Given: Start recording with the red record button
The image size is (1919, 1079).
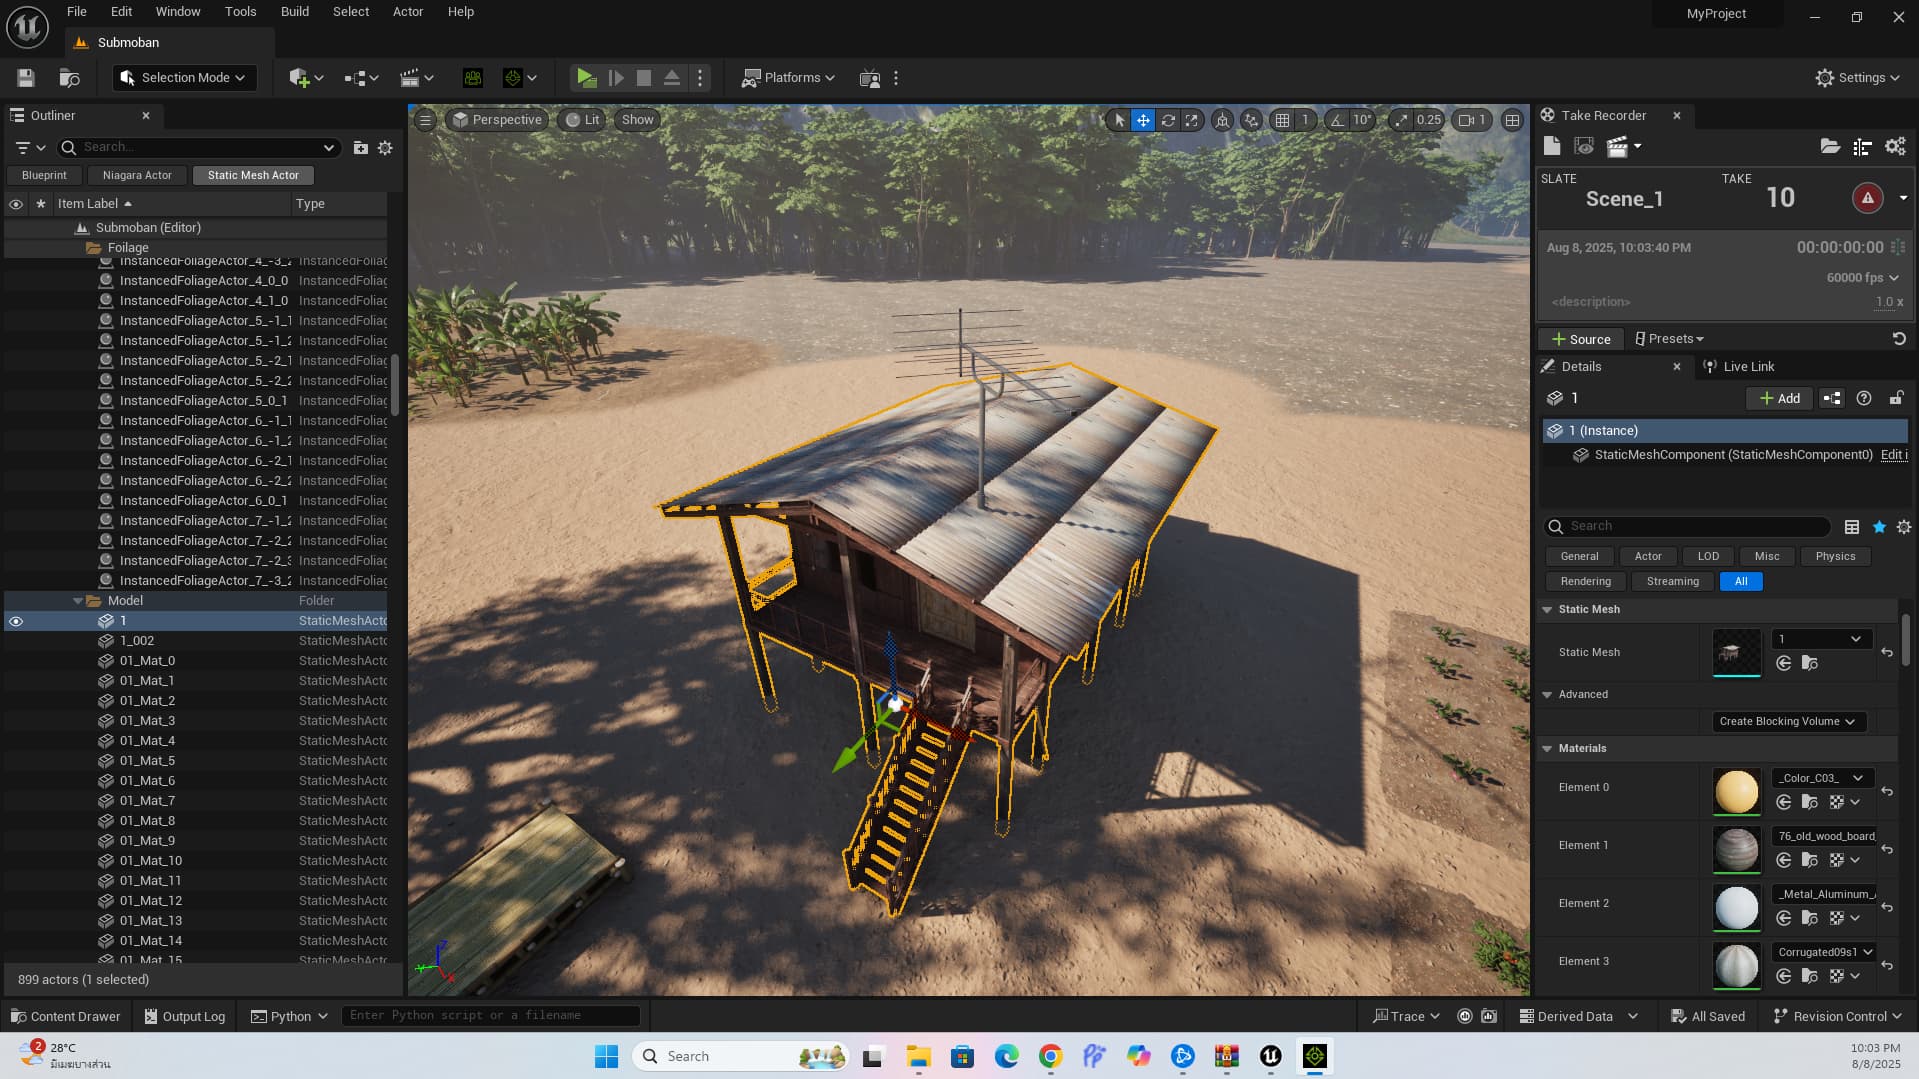Looking at the screenshot, I should pyautogui.click(x=1866, y=198).
